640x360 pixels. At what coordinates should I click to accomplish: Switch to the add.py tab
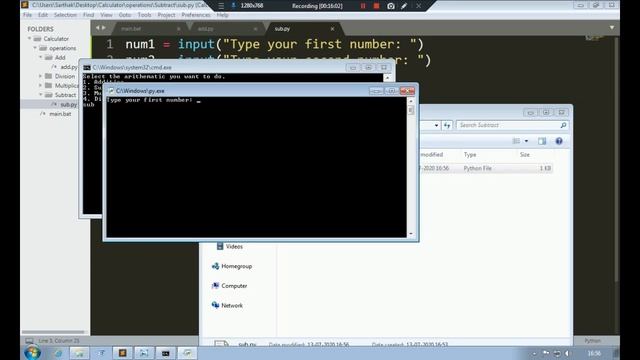click(x=205, y=29)
